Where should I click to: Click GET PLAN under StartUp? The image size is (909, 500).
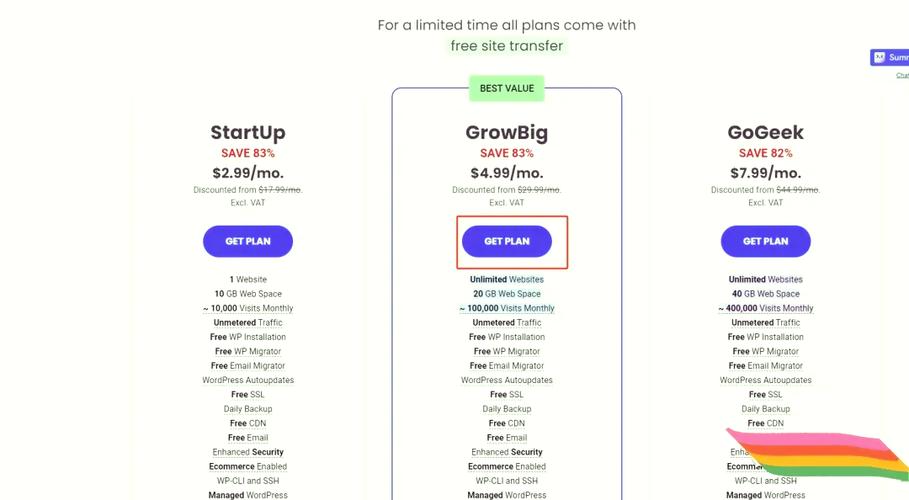248,241
